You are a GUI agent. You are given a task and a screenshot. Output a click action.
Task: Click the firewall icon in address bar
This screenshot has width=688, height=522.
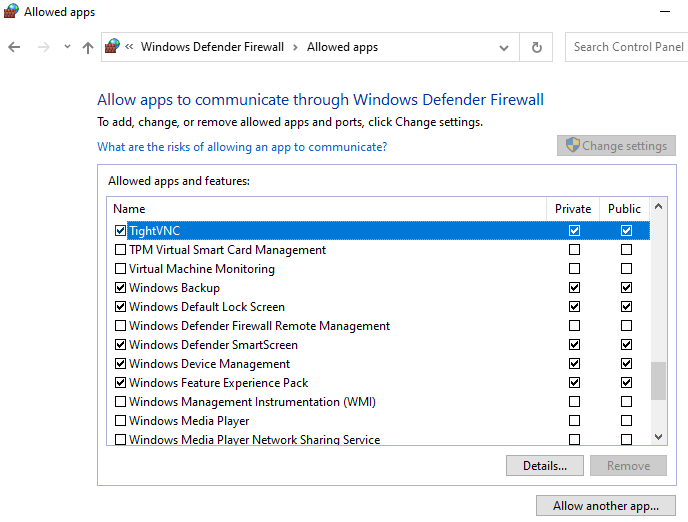pyautogui.click(x=112, y=46)
